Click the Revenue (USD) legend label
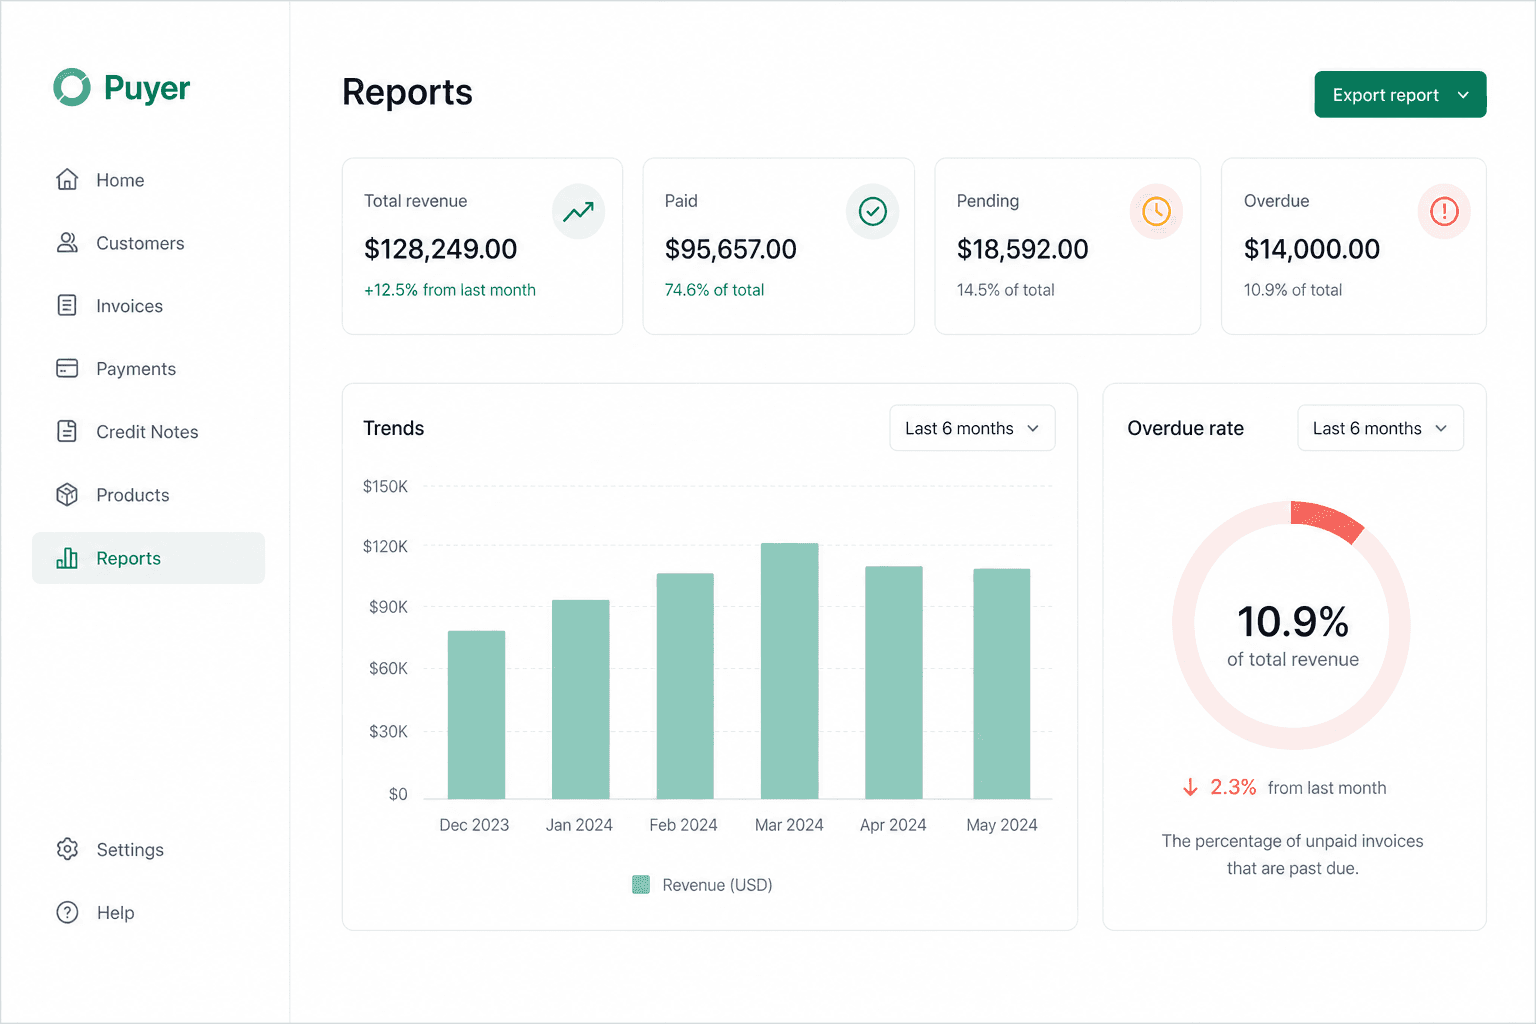Viewport: 1536px width, 1024px height. tap(718, 885)
